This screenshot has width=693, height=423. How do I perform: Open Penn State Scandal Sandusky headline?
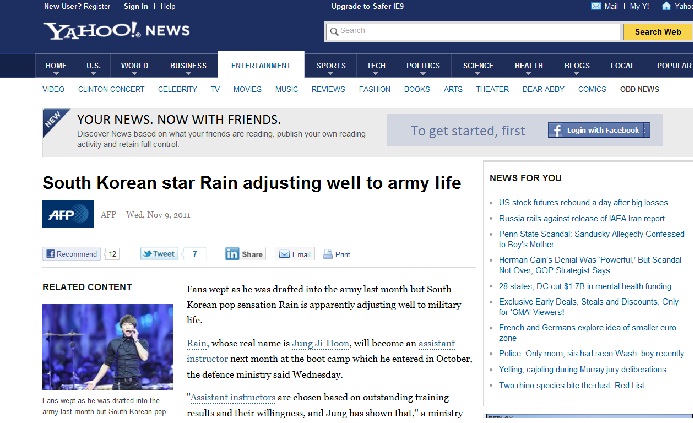pyautogui.click(x=591, y=239)
